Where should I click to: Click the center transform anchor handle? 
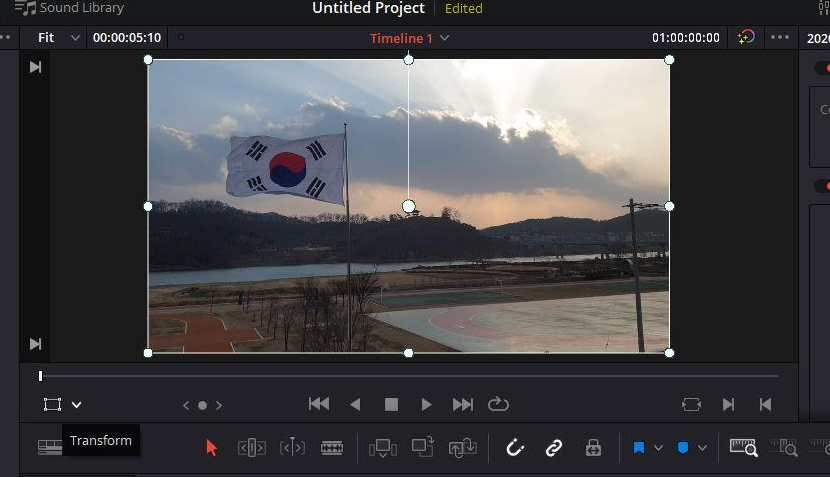pyautogui.click(x=409, y=206)
